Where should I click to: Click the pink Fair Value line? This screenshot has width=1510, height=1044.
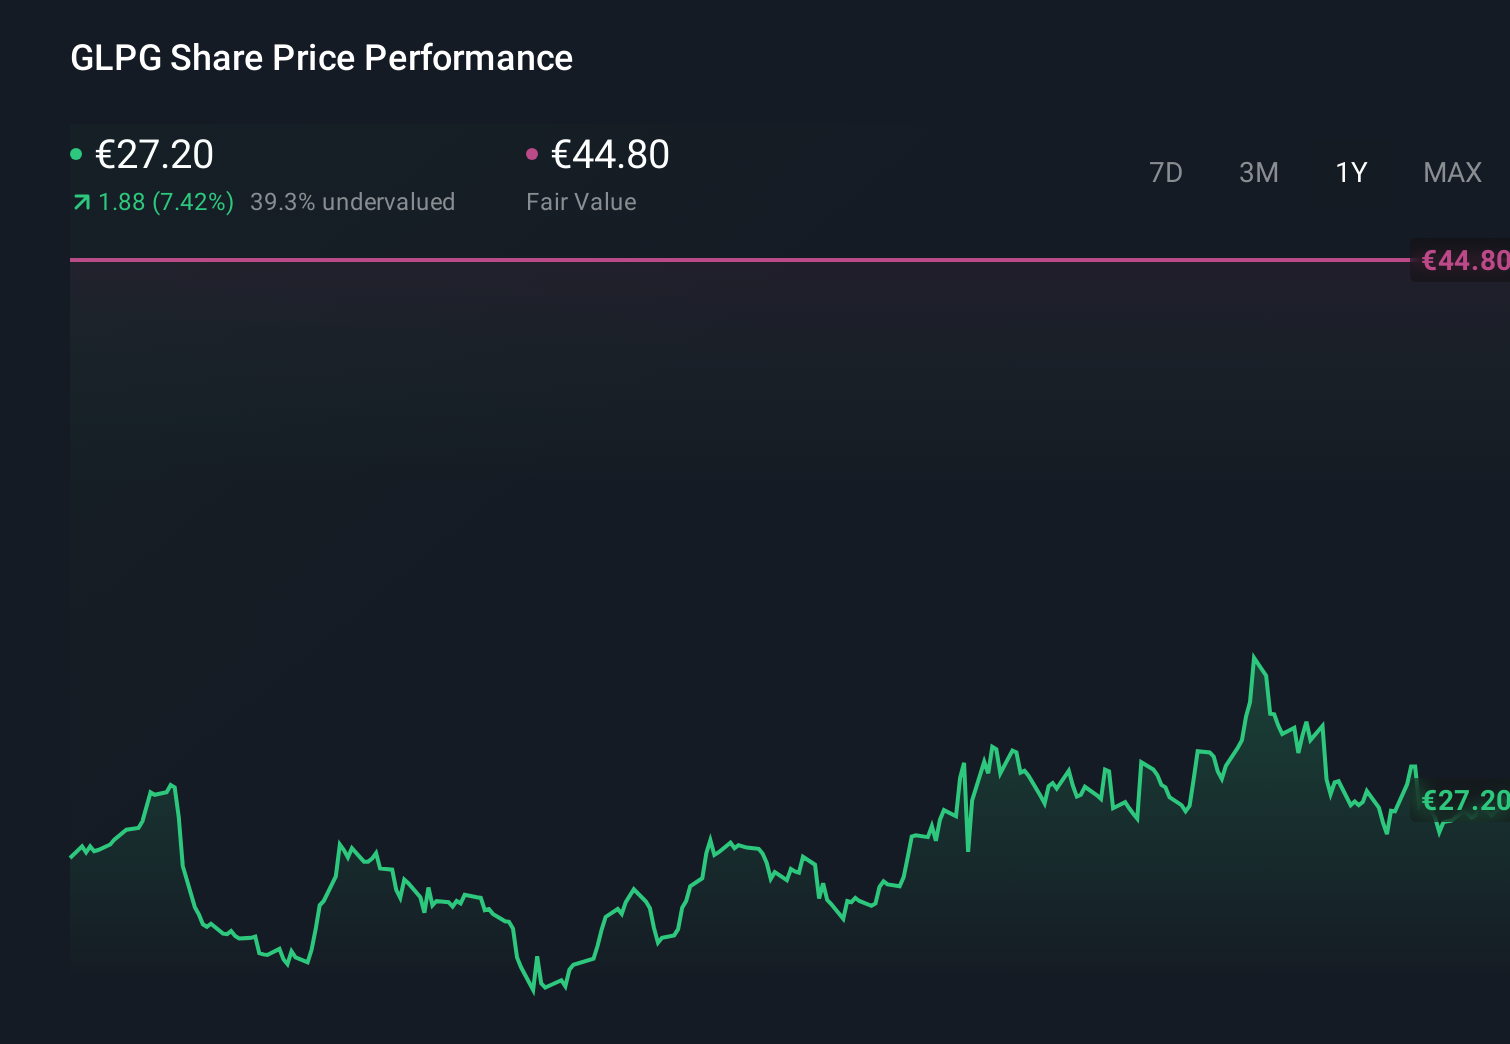700,260
